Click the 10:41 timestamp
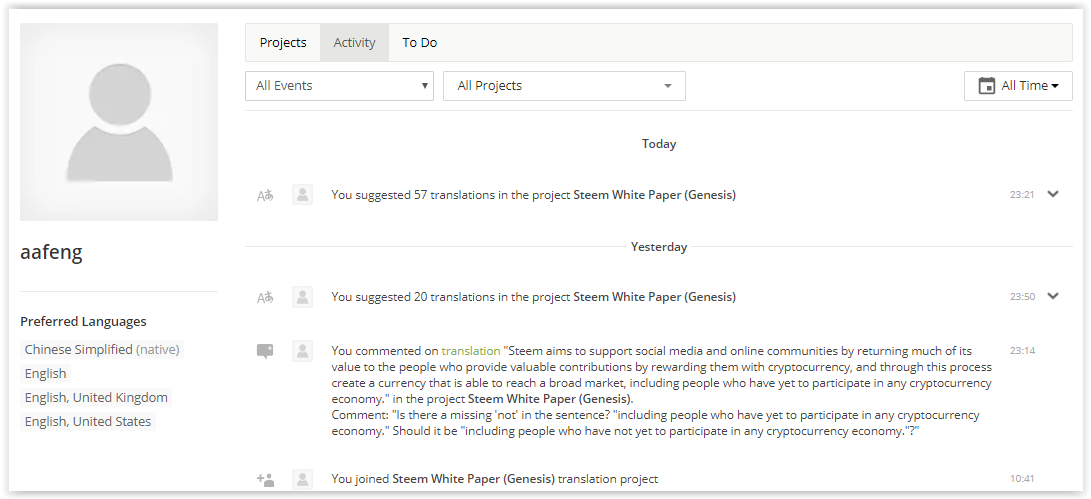Screen dimensions: 1091x499 point(1022,479)
